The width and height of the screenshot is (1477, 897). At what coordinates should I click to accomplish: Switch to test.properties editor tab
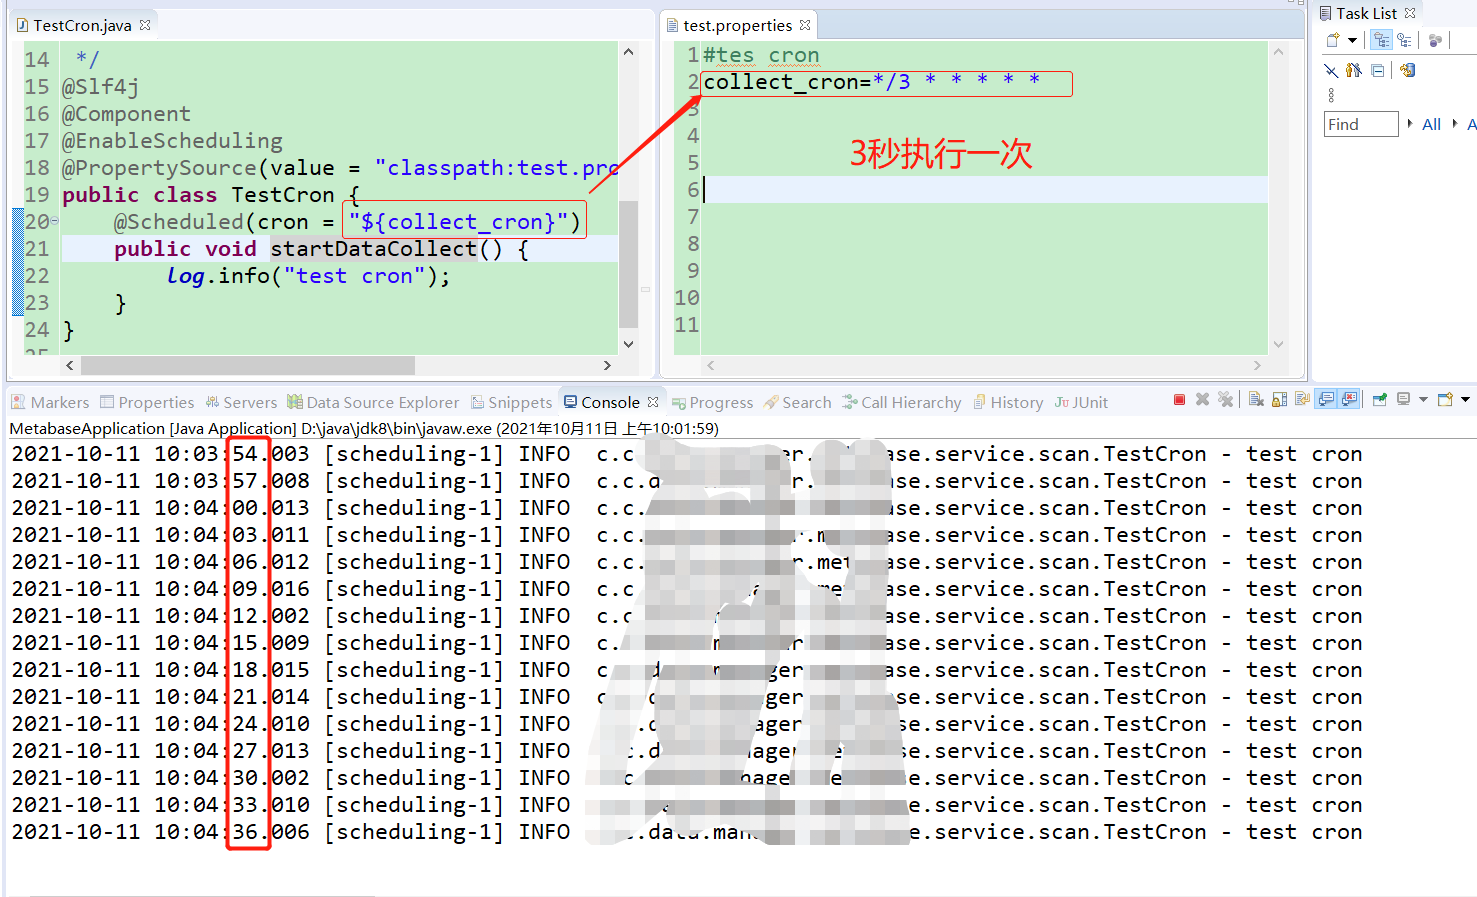(x=737, y=25)
